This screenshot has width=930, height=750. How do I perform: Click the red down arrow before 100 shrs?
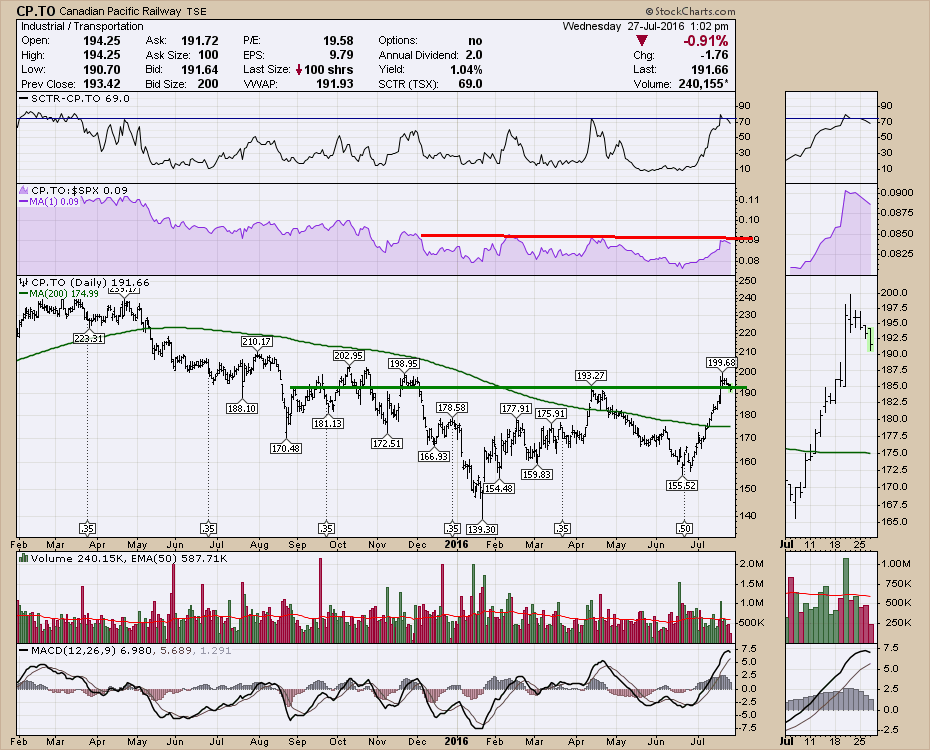pyautogui.click(x=298, y=69)
